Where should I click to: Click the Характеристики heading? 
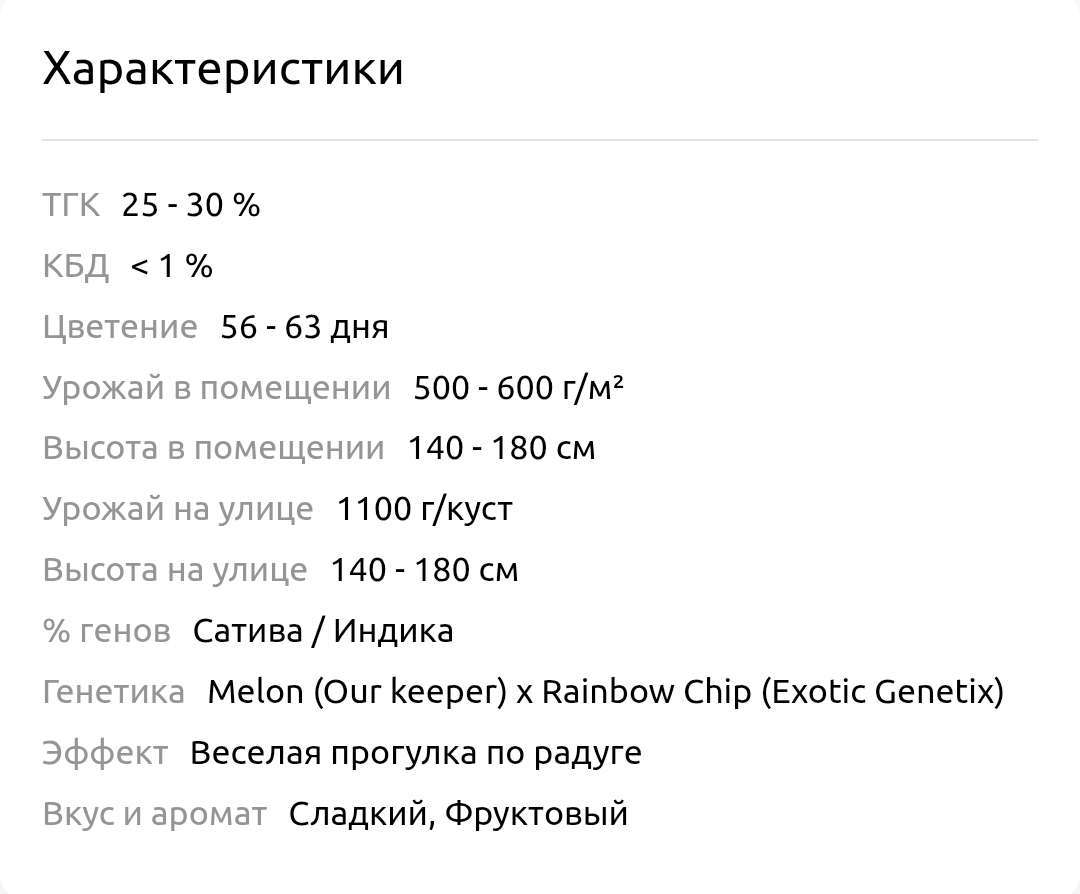(x=222, y=69)
